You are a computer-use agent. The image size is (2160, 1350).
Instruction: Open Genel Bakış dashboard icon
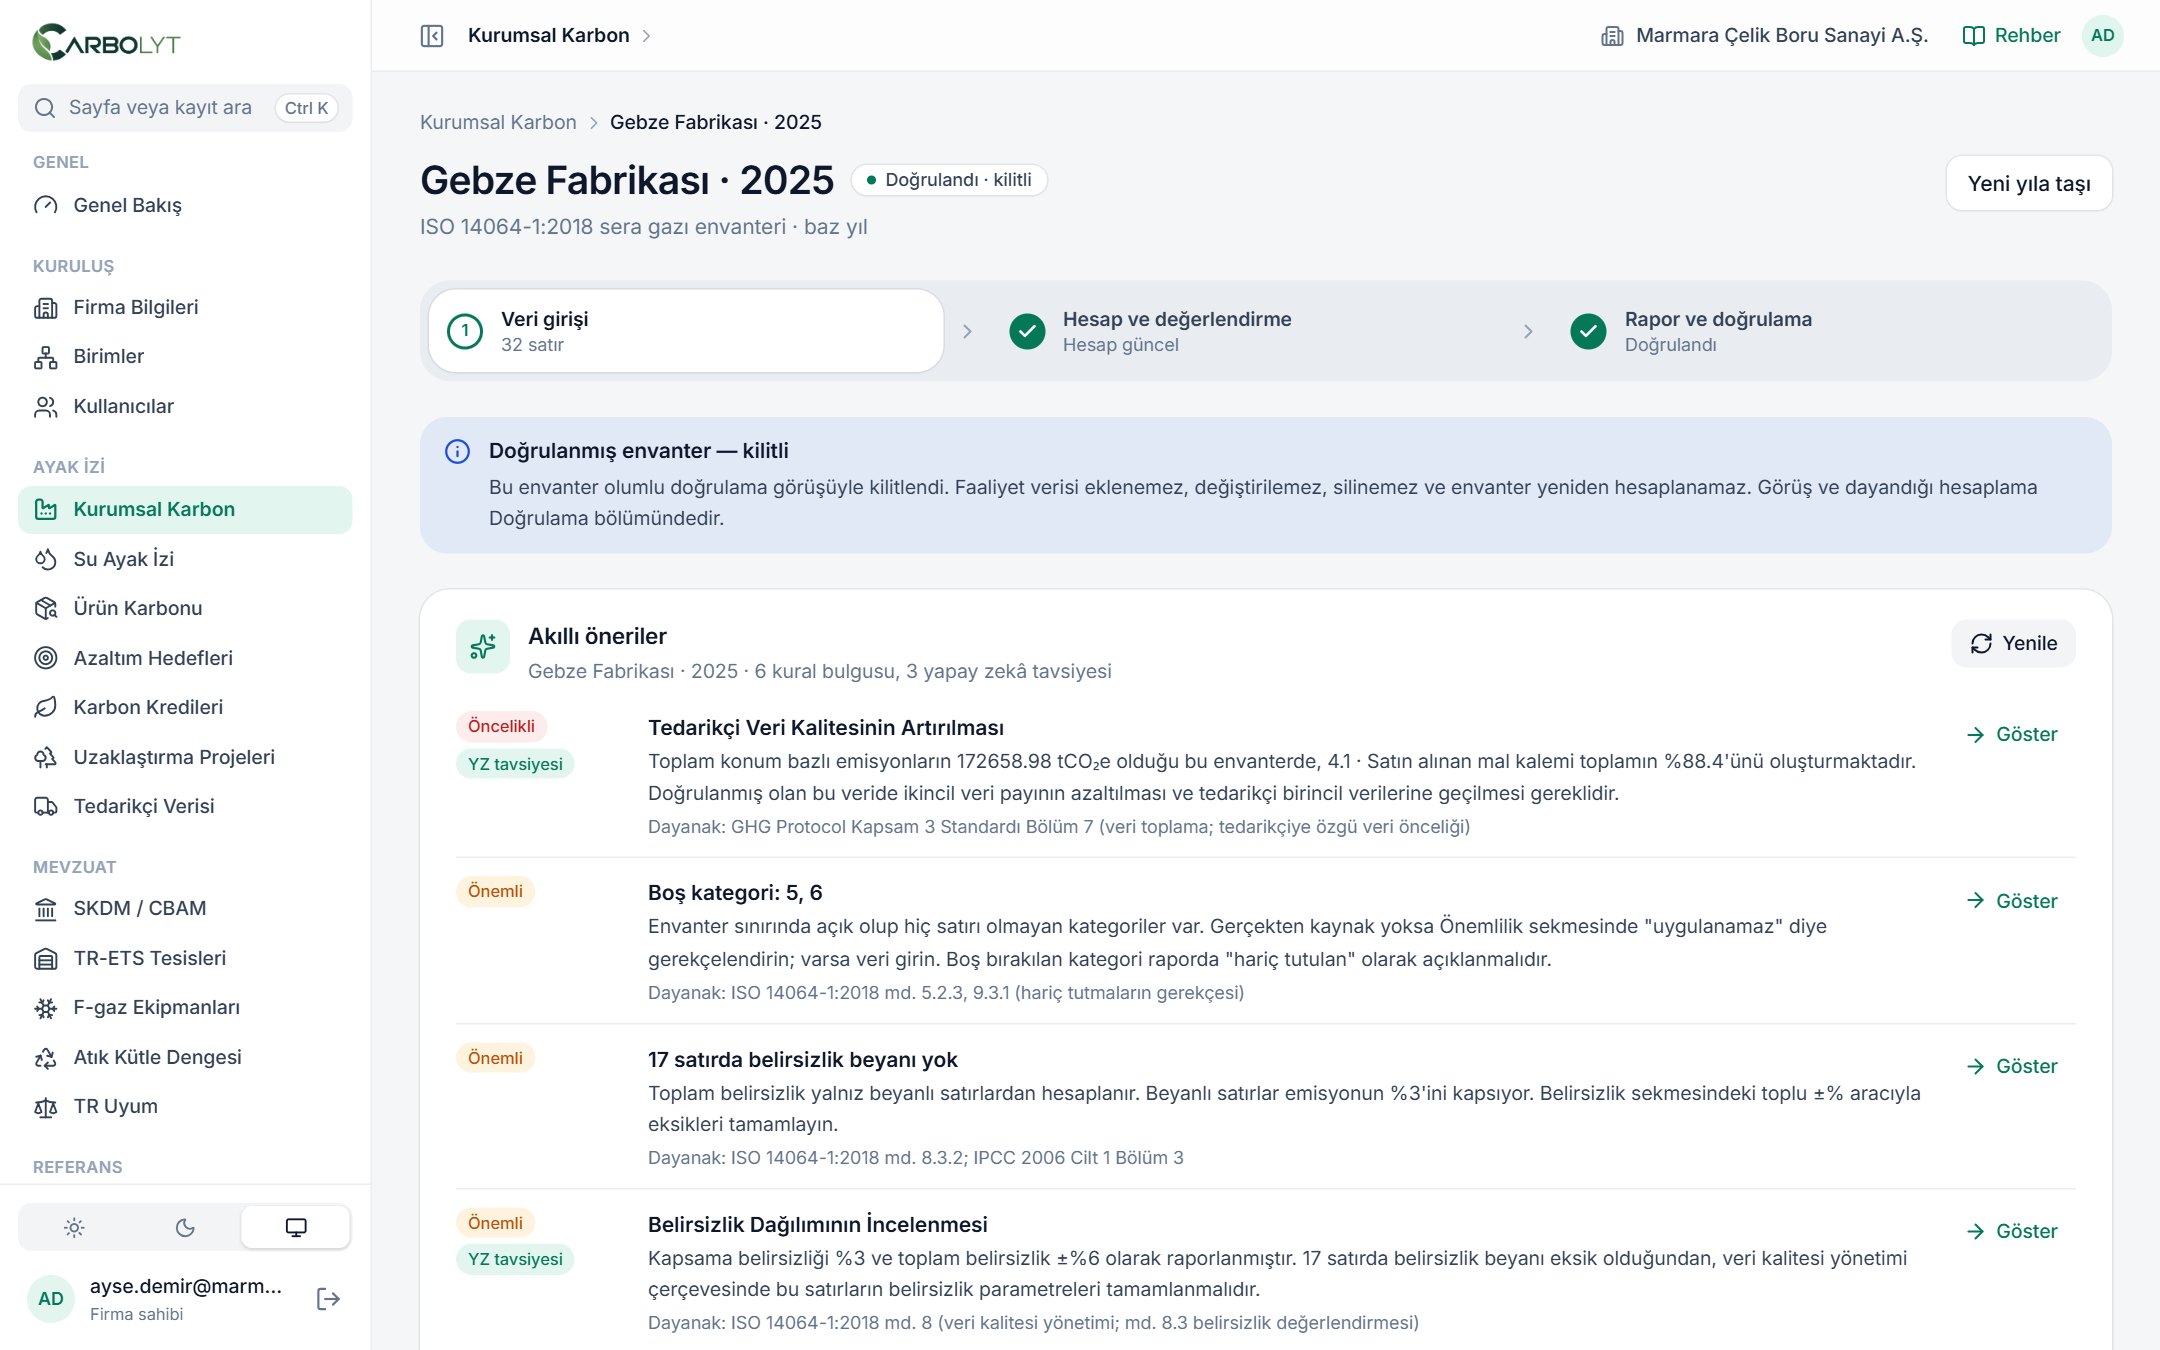coord(46,205)
